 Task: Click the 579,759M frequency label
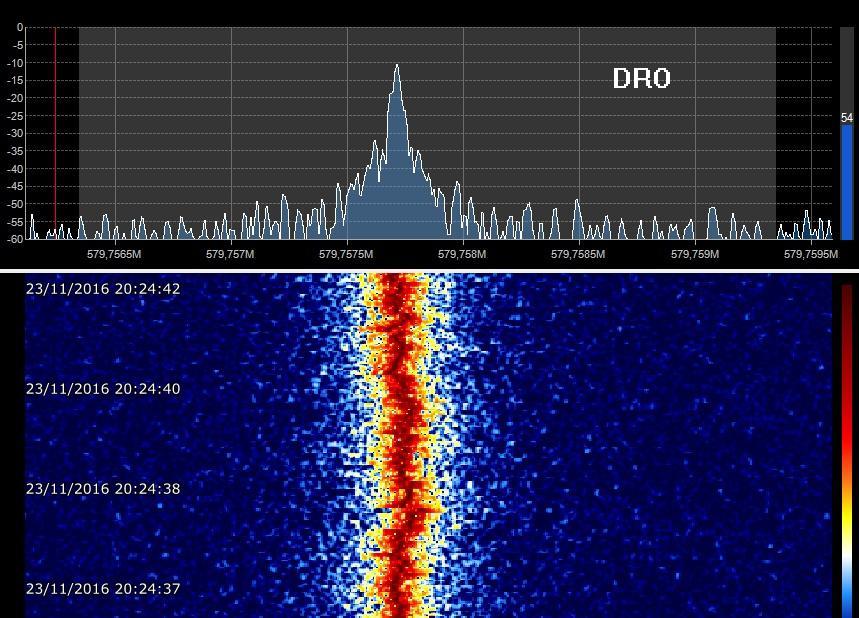(695, 255)
